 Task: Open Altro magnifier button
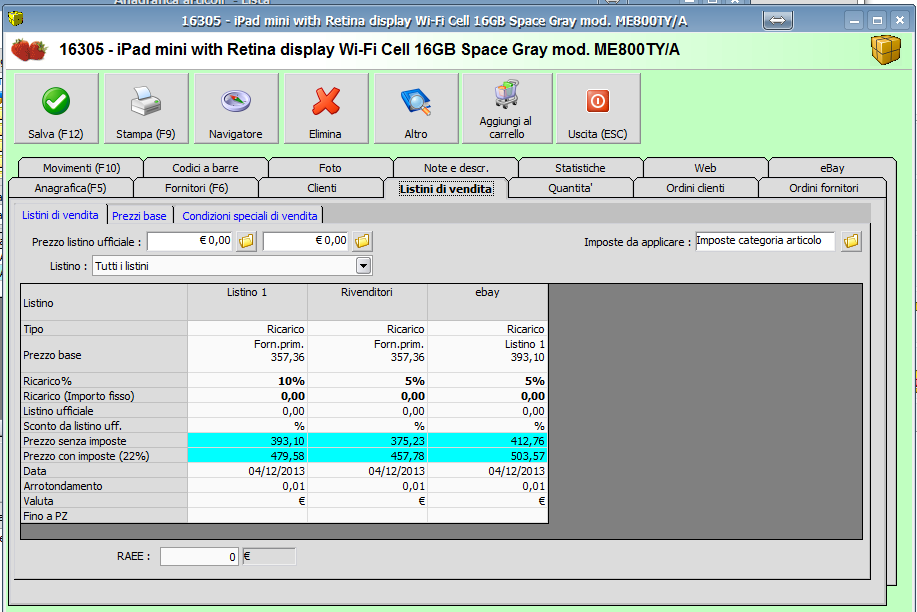tap(416, 108)
